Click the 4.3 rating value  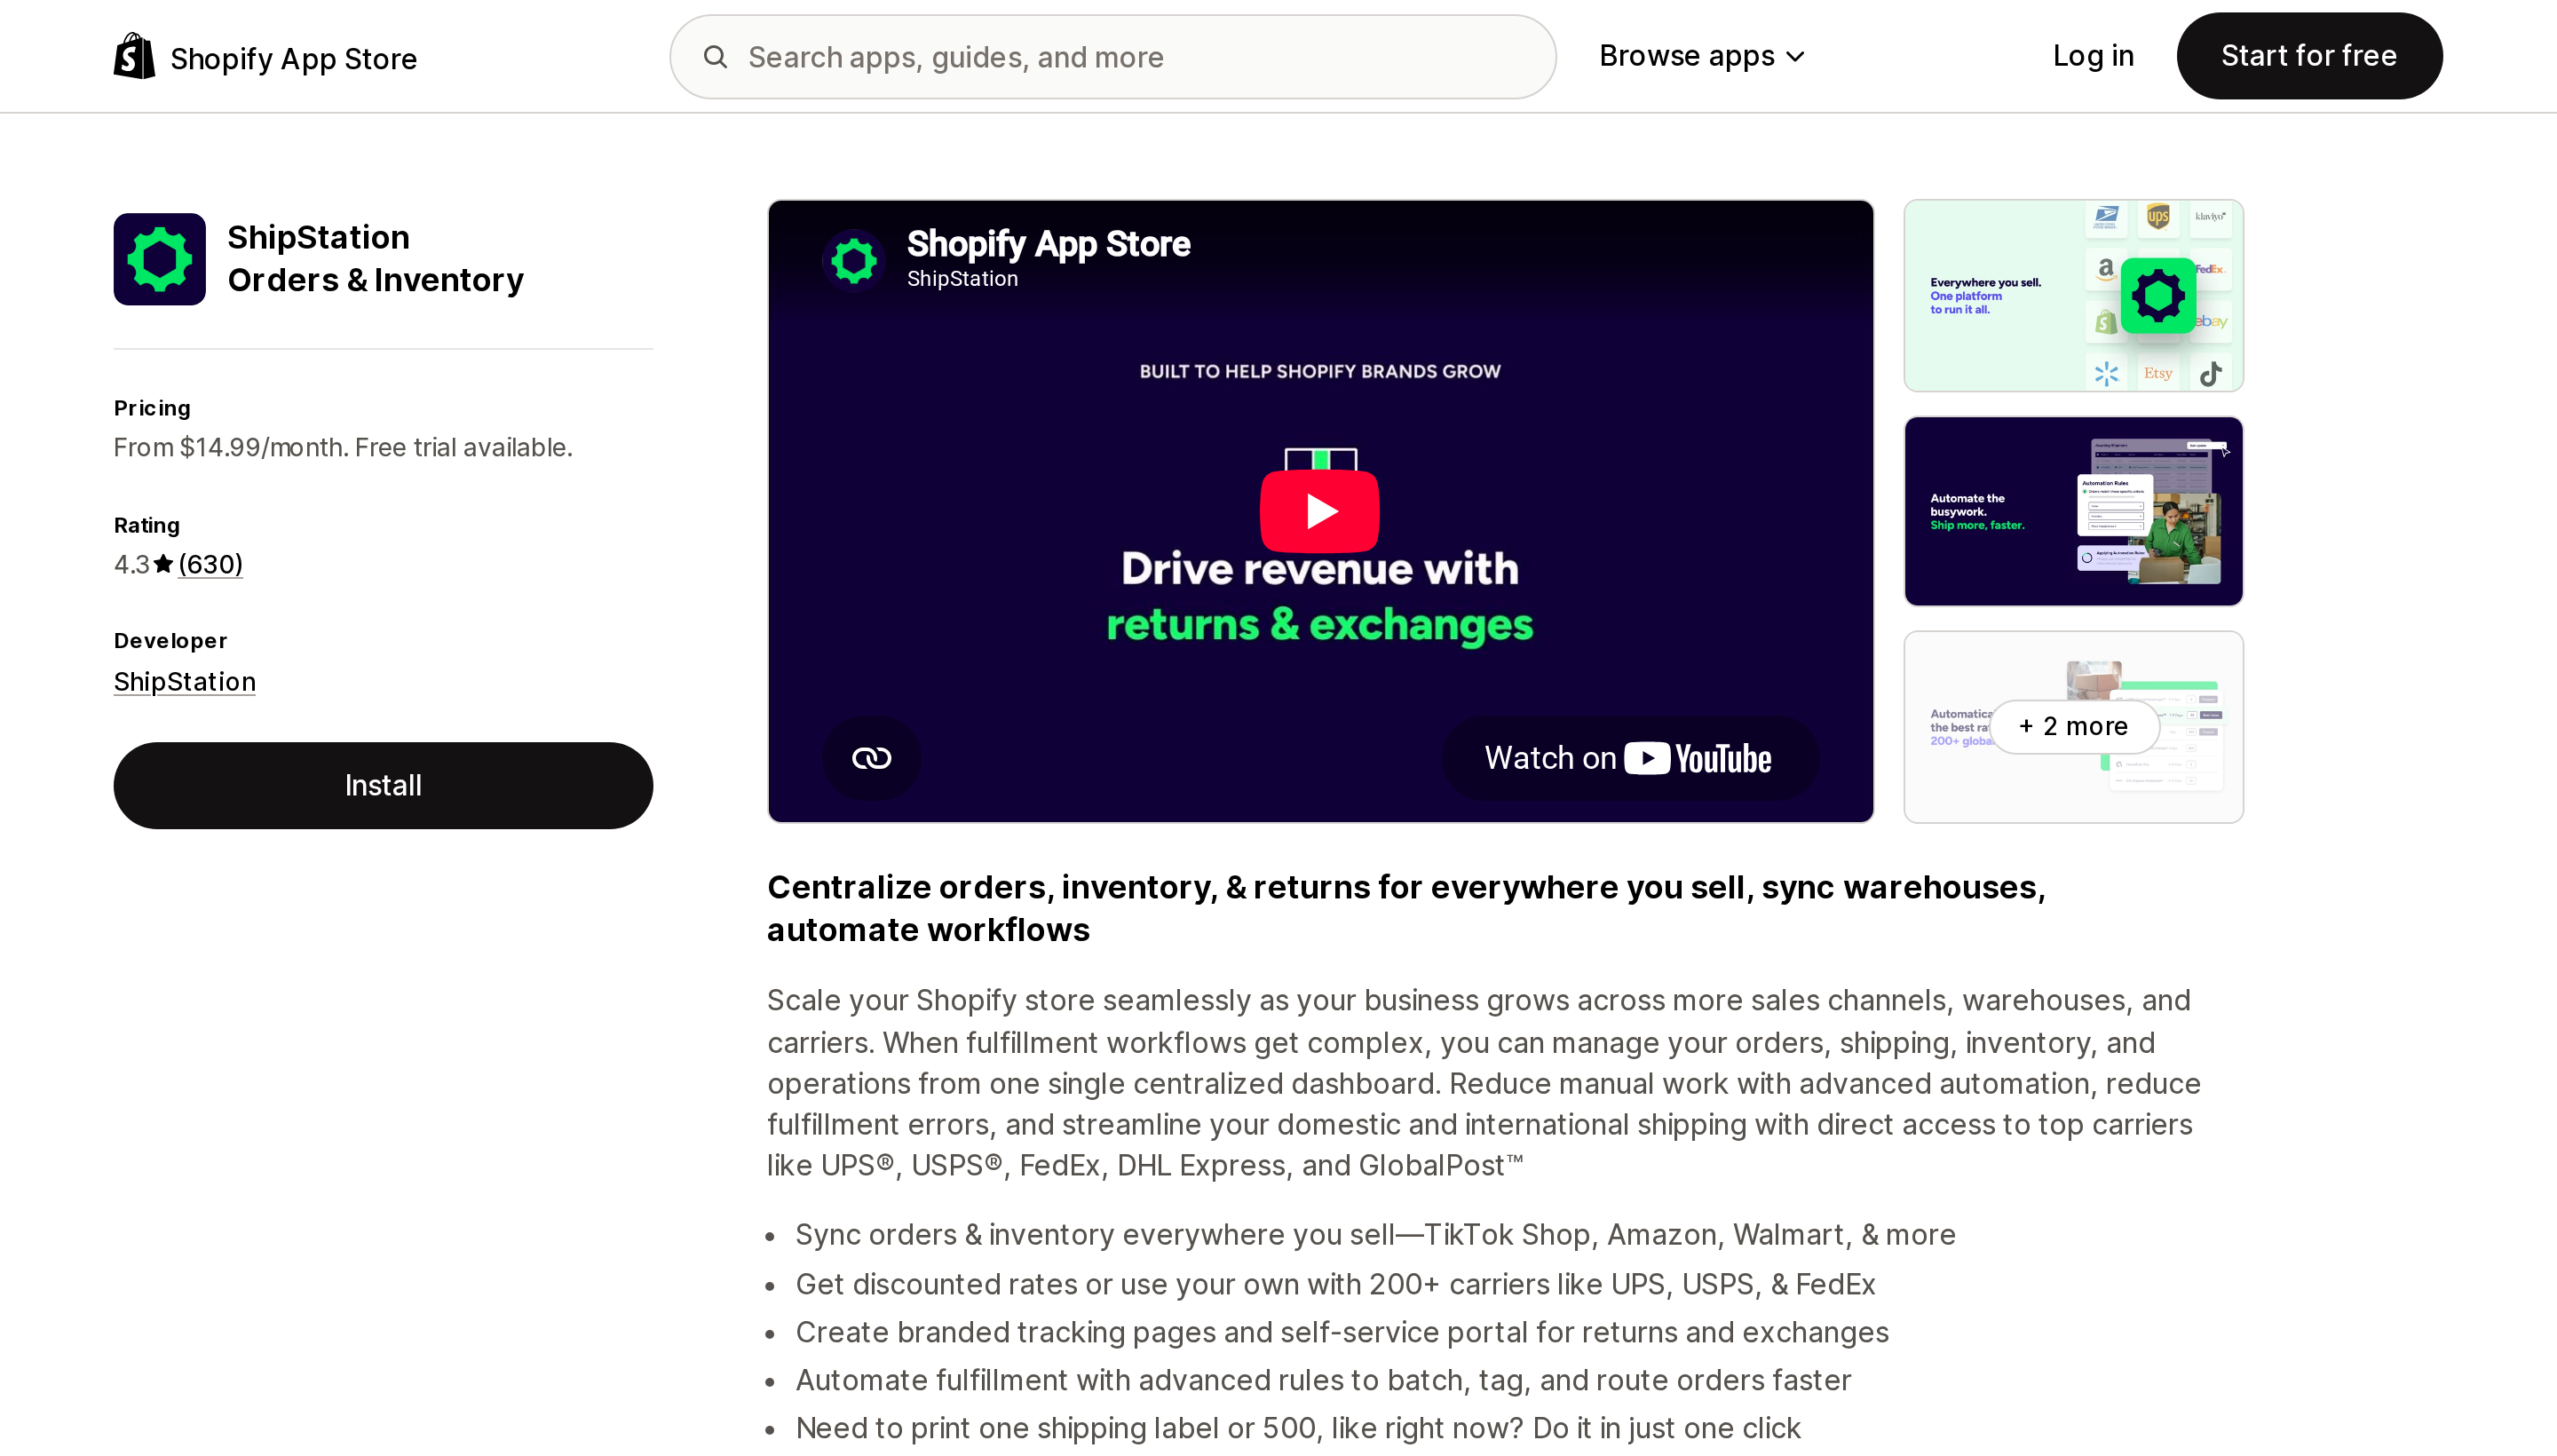coord(131,564)
